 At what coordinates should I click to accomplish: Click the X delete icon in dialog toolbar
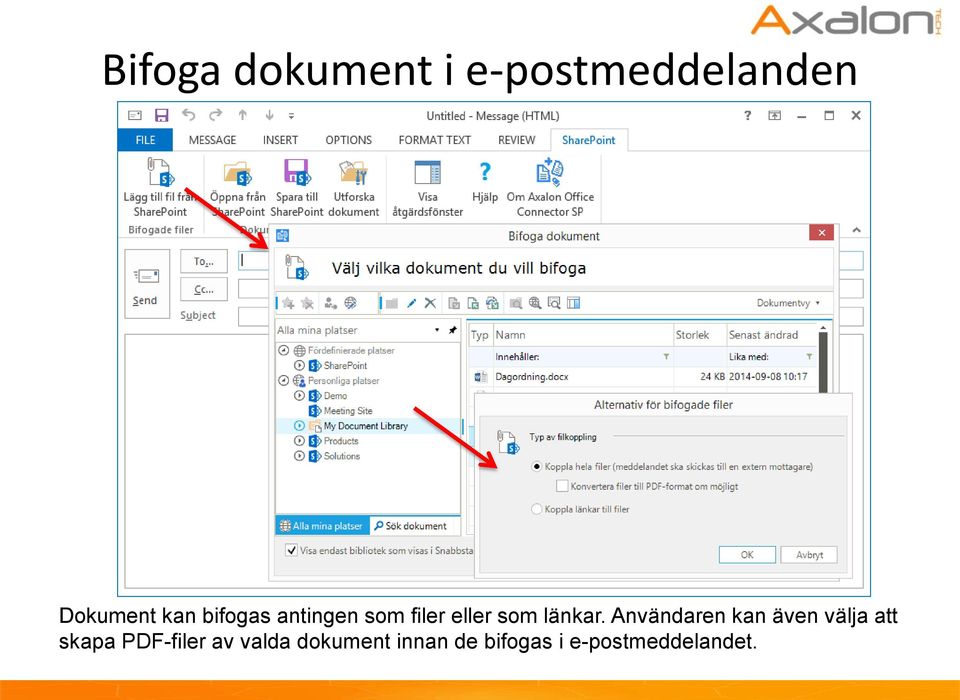430,303
